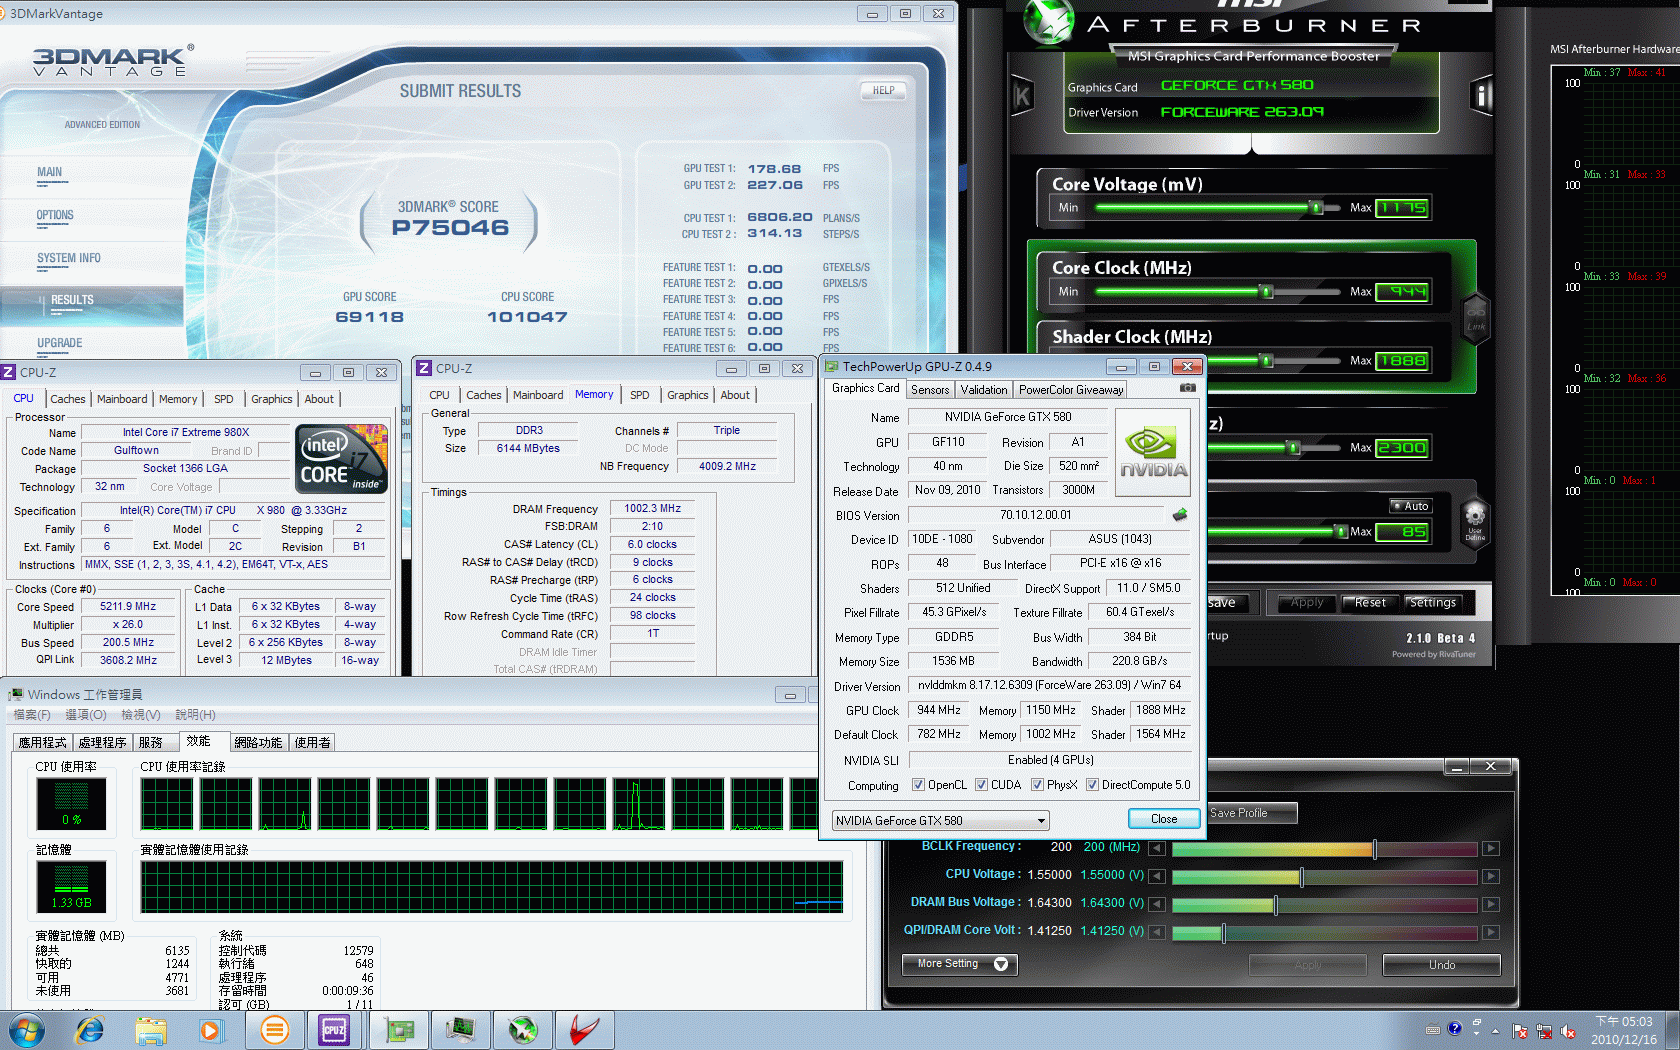Image resolution: width=1680 pixels, height=1050 pixels.
Task: Open Windows Explorer folder from the taskbar
Action: [151, 1030]
